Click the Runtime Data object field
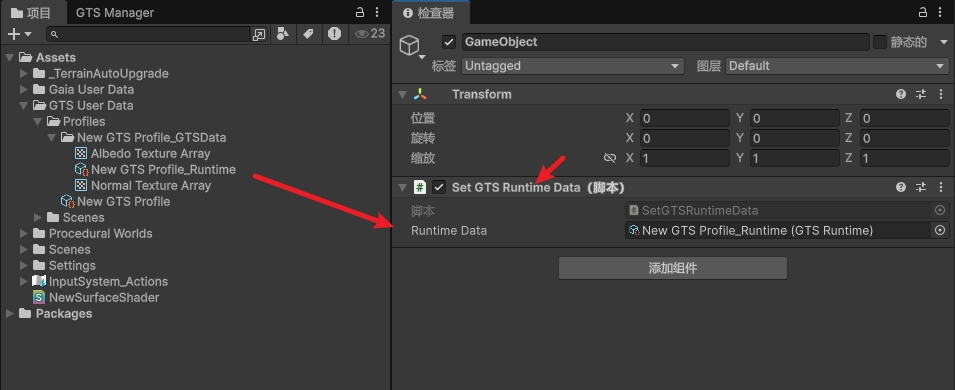Image resolution: width=955 pixels, height=390 pixels. click(778, 230)
